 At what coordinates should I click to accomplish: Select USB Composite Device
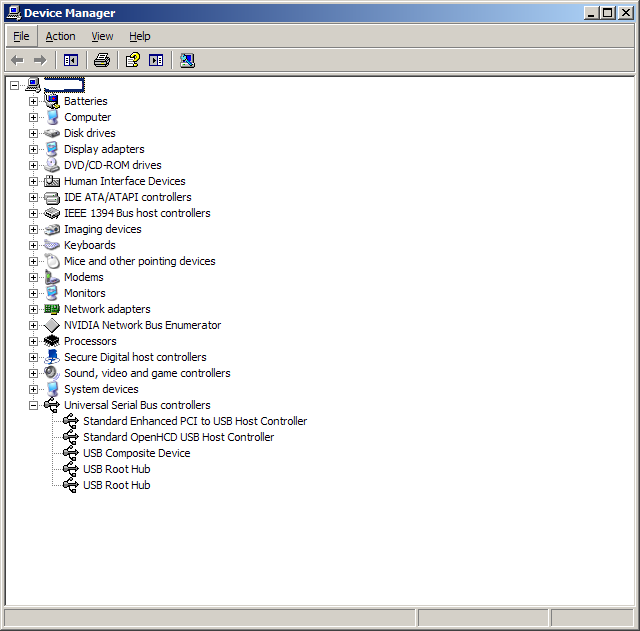tap(137, 453)
